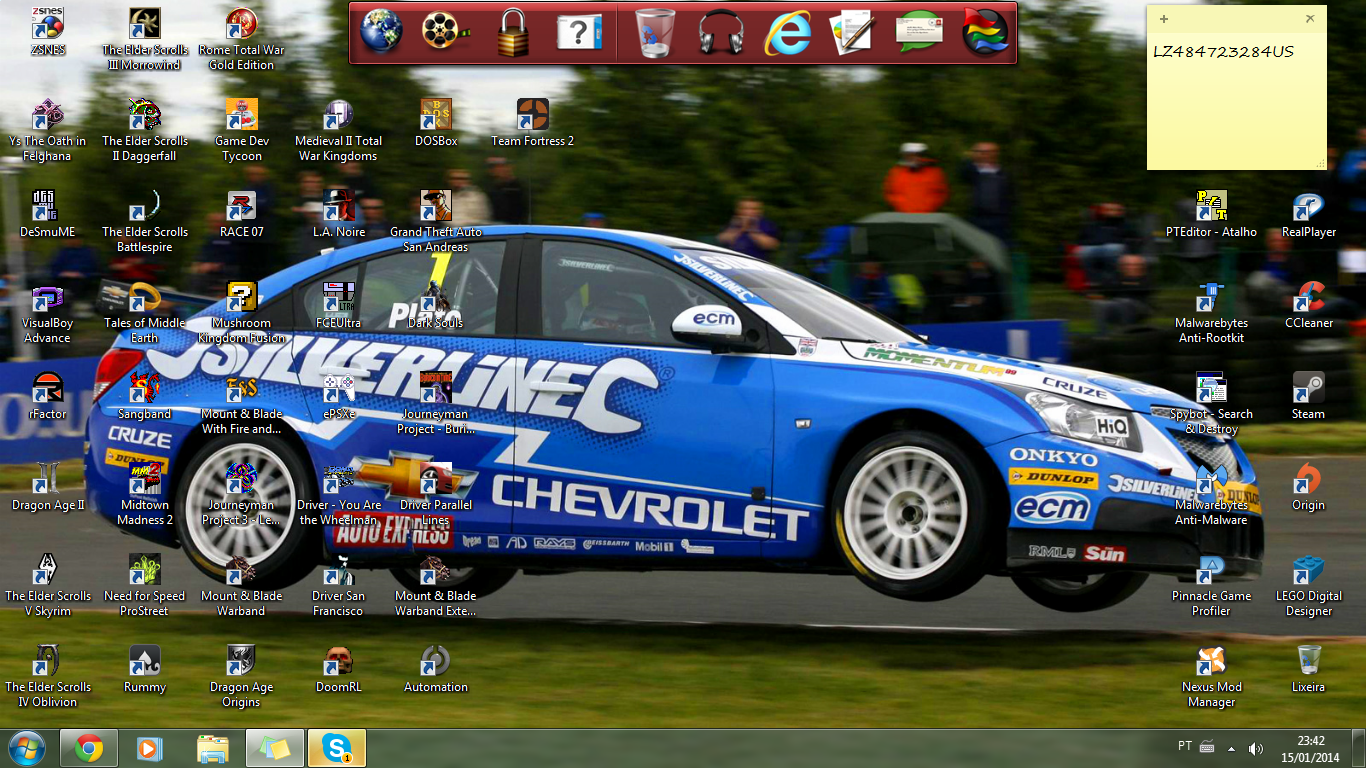Click the globe icon in the dock
Image resolution: width=1366 pixels, height=768 pixels.
click(x=382, y=32)
